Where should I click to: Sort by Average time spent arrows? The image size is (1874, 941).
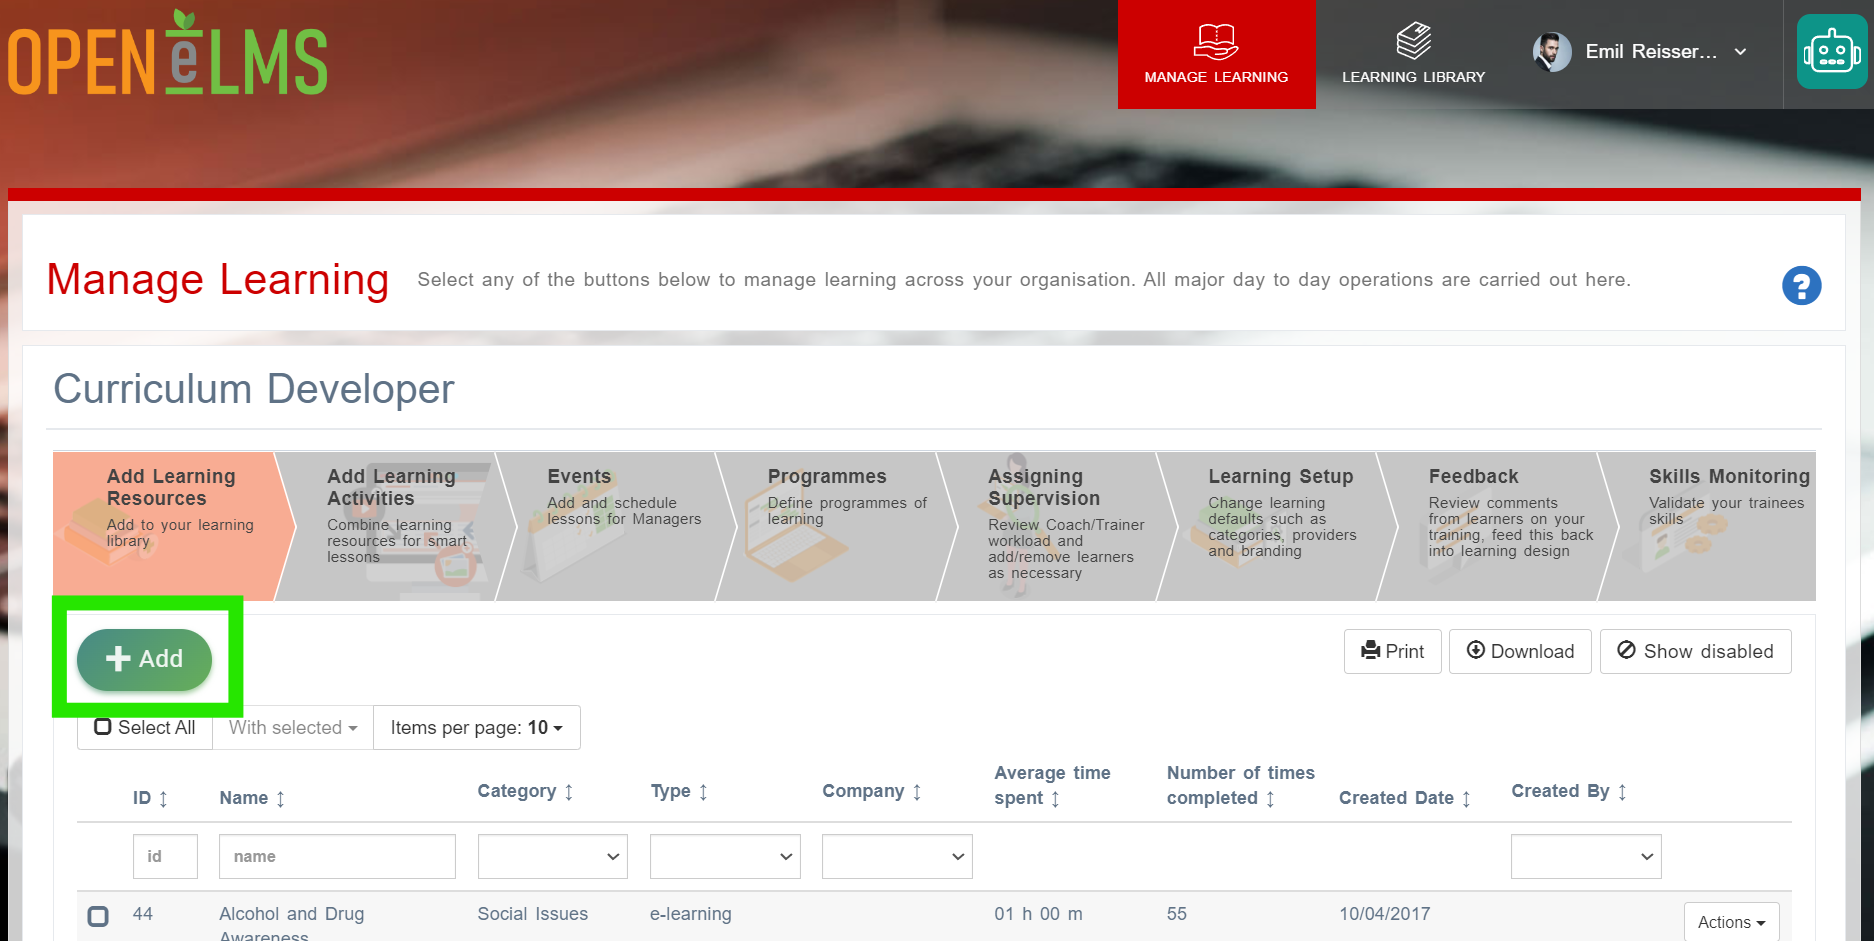[x=1055, y=798]
